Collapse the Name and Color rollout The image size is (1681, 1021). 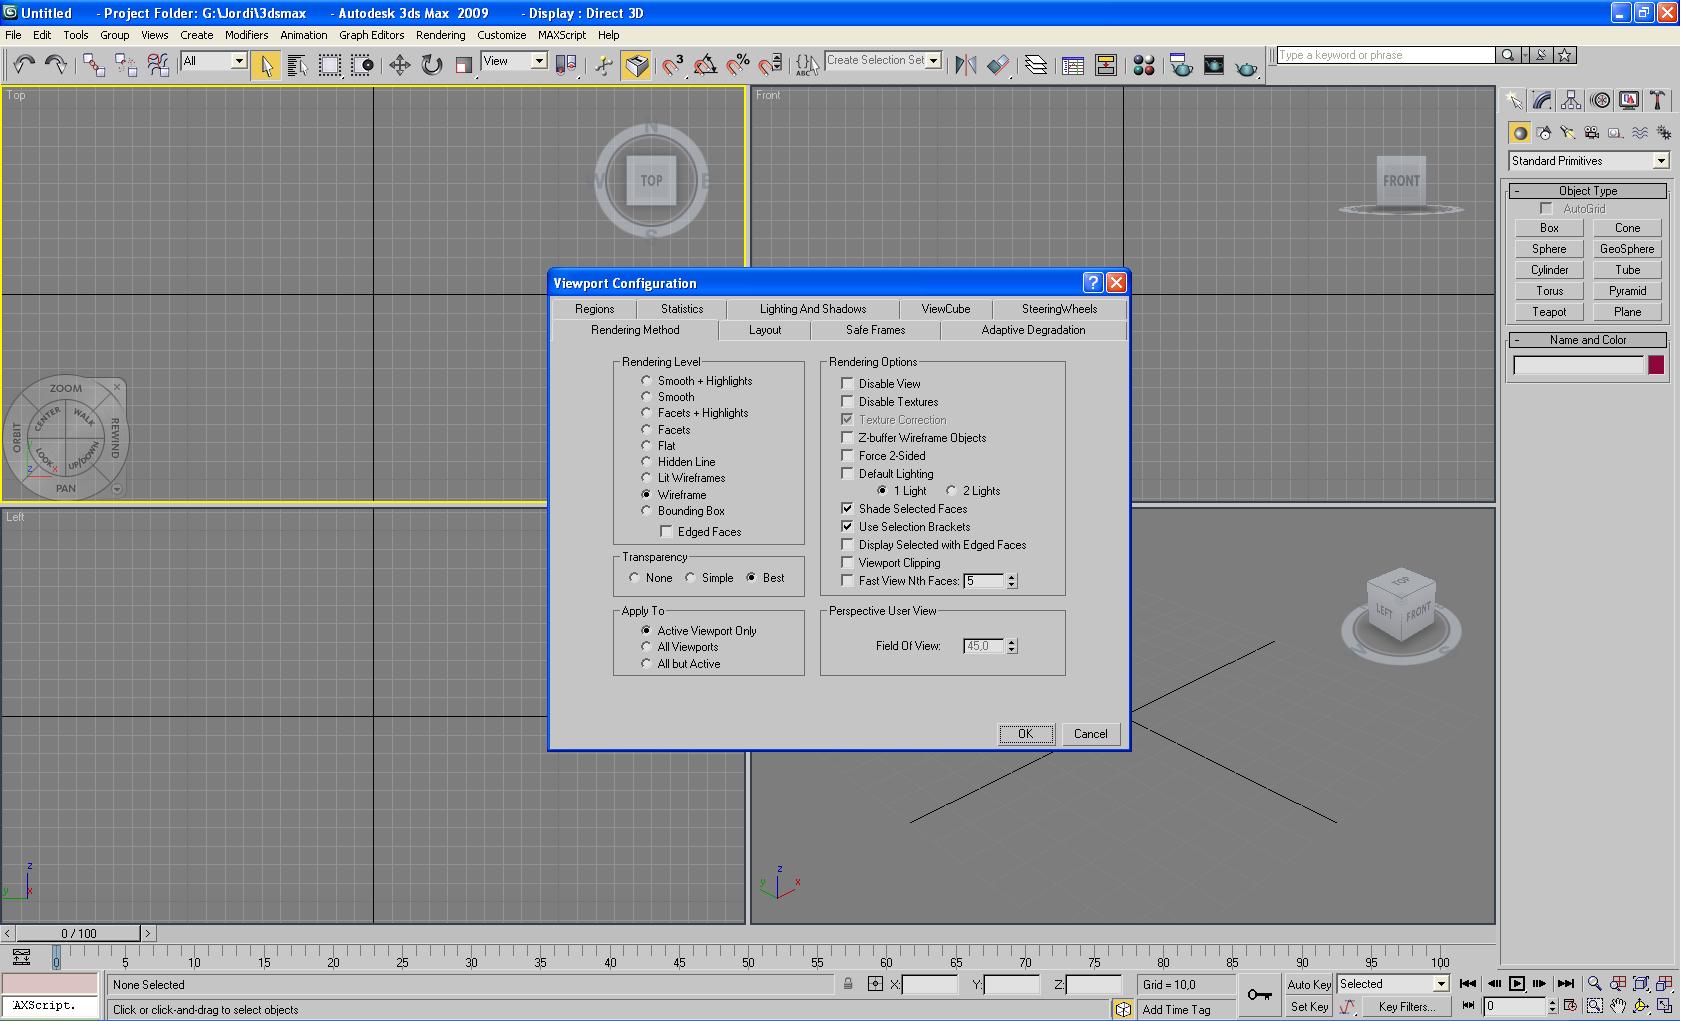1588,340
